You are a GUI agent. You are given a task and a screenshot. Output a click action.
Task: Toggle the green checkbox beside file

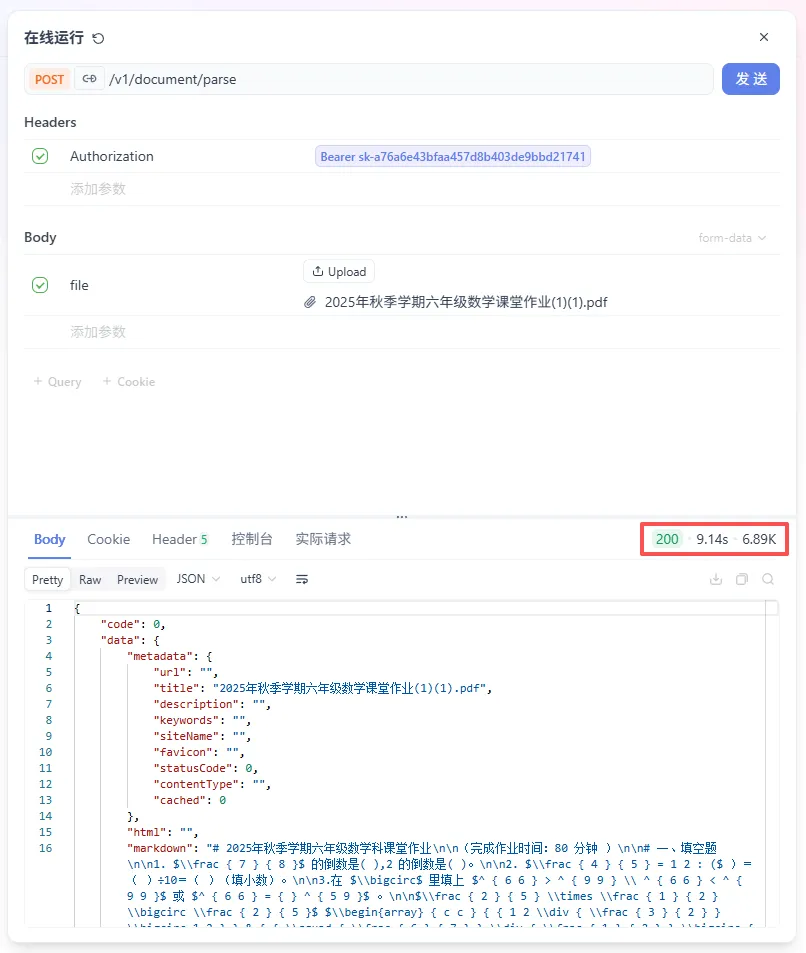tap(40, 285)
